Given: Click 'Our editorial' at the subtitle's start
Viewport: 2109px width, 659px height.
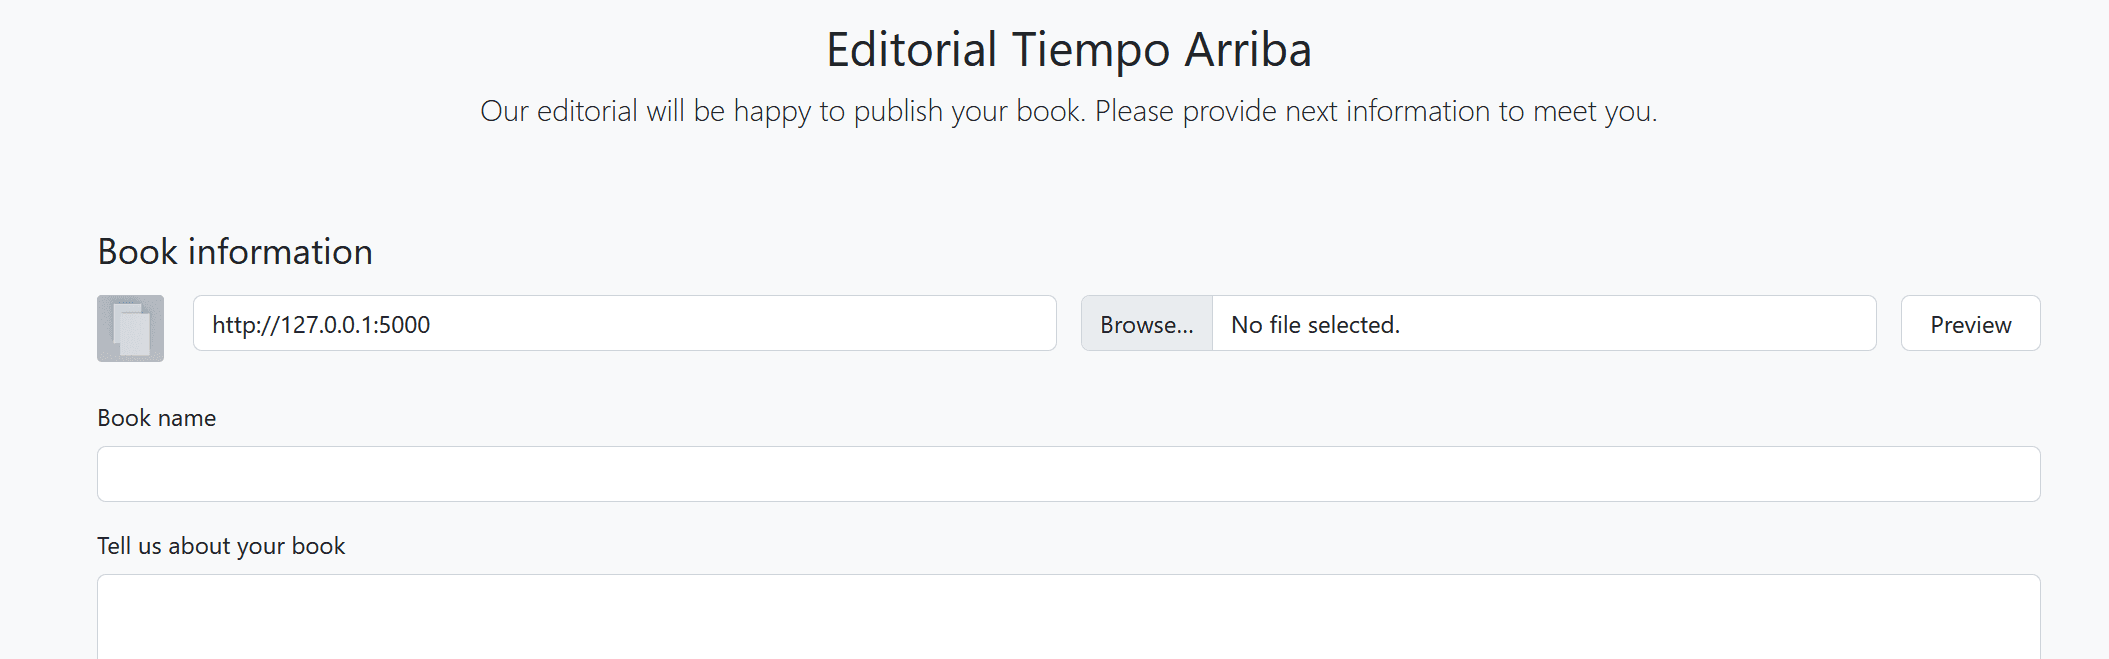Looking at the screenshot, I should (558, 111).
